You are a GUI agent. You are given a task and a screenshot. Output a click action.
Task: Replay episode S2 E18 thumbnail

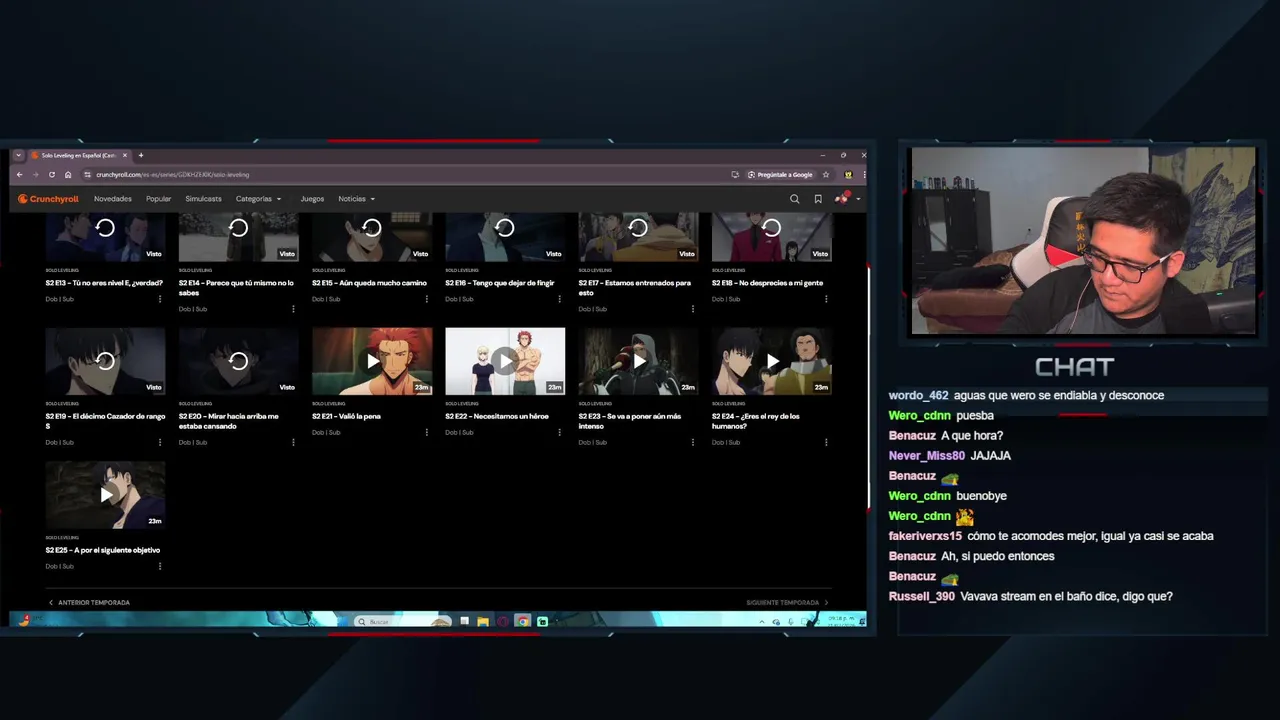(772, 237)
